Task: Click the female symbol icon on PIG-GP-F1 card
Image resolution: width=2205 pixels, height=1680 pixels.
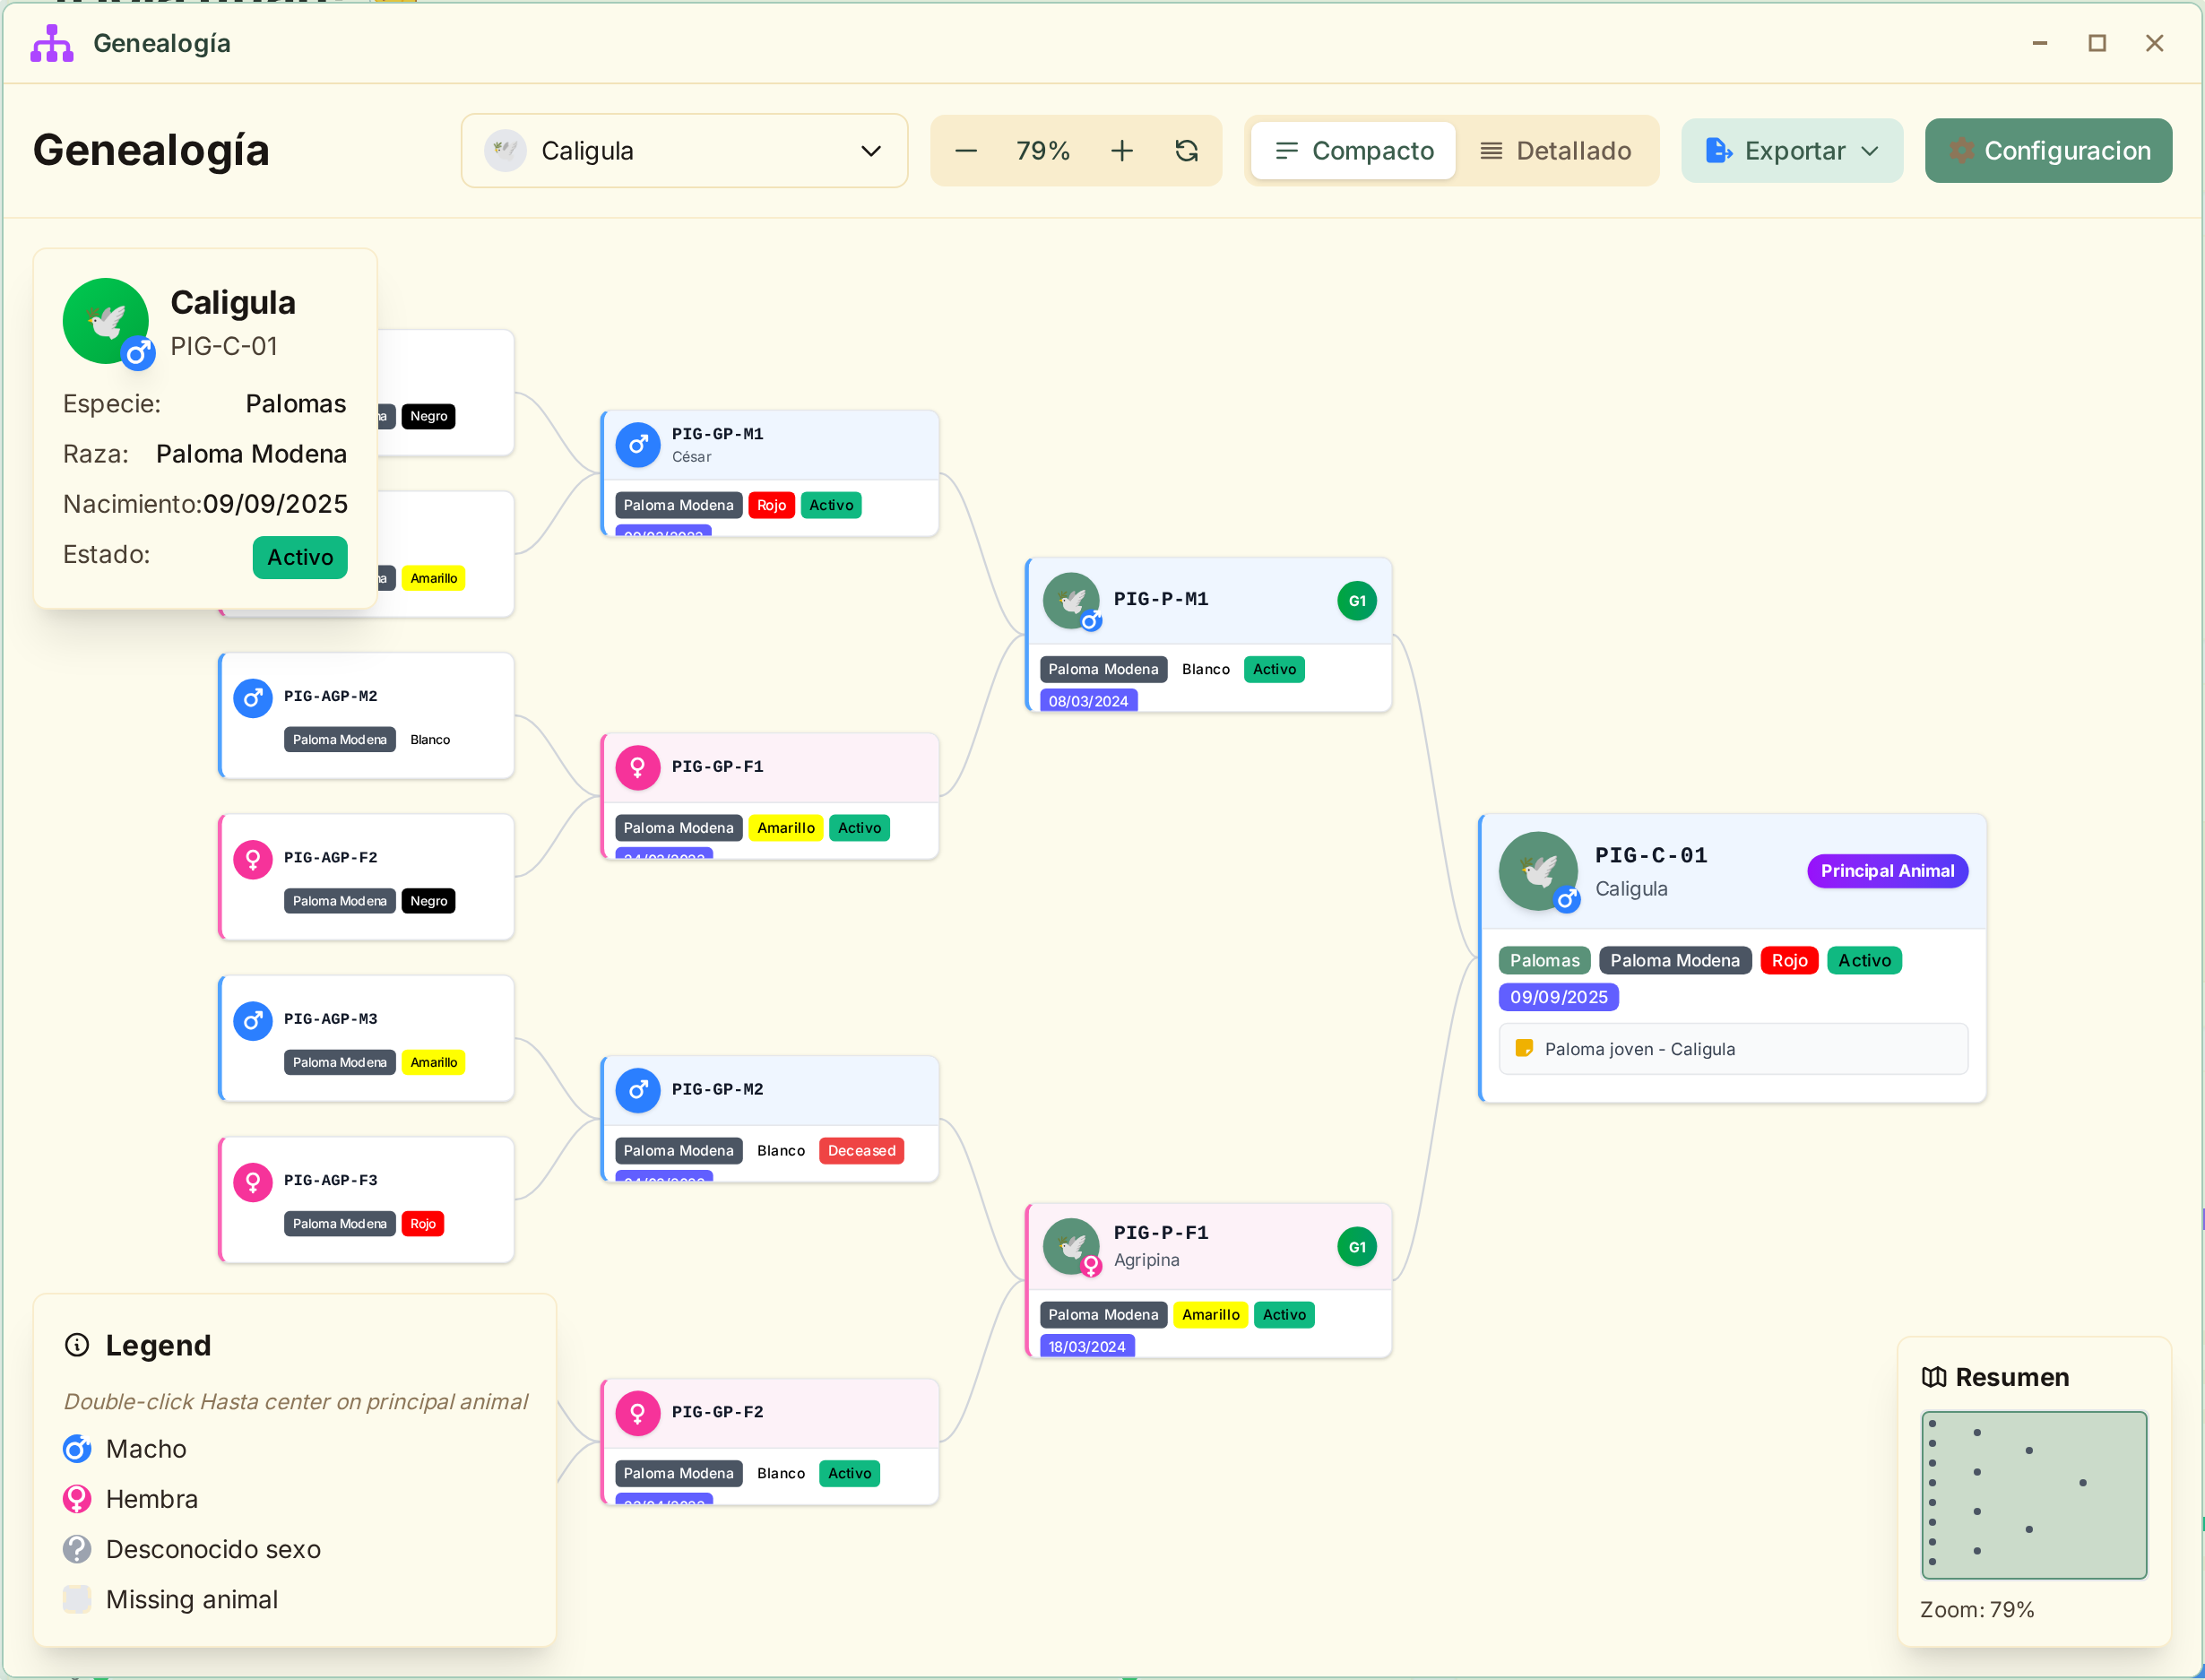Action: 638,766
